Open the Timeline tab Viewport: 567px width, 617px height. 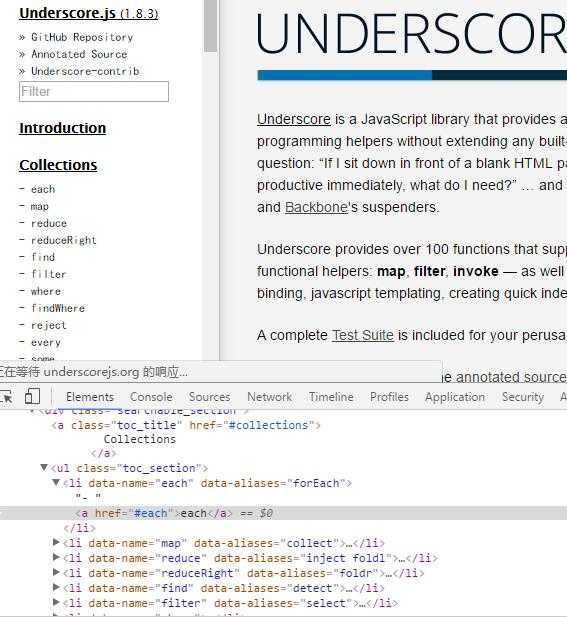coord(331,397)
